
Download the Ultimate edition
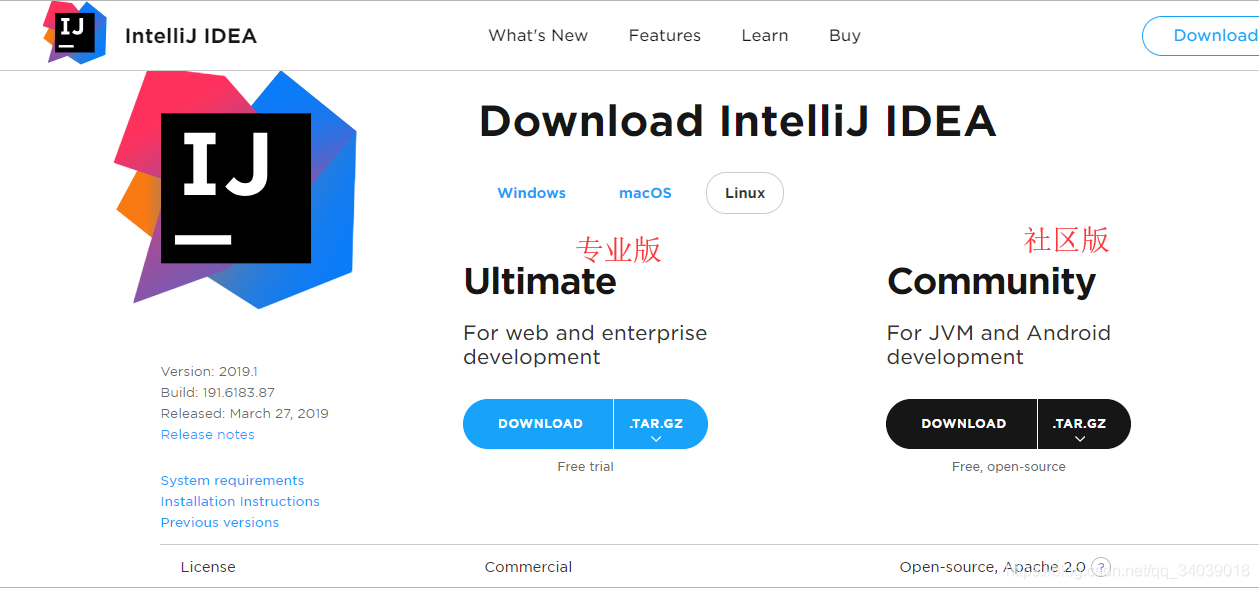[x=539, y=424]
